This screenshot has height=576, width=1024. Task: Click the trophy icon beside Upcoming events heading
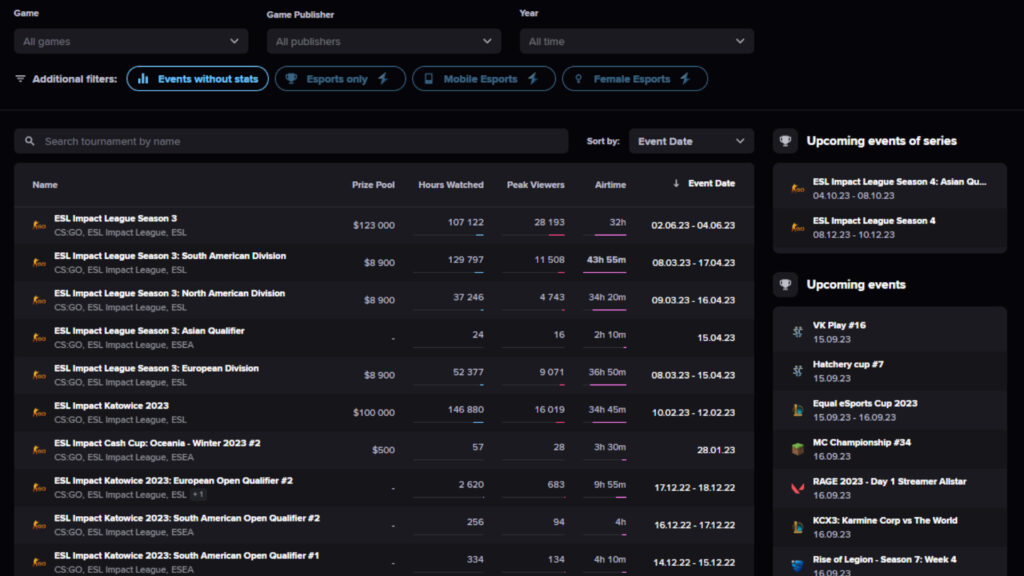click(x=785, y=284)
